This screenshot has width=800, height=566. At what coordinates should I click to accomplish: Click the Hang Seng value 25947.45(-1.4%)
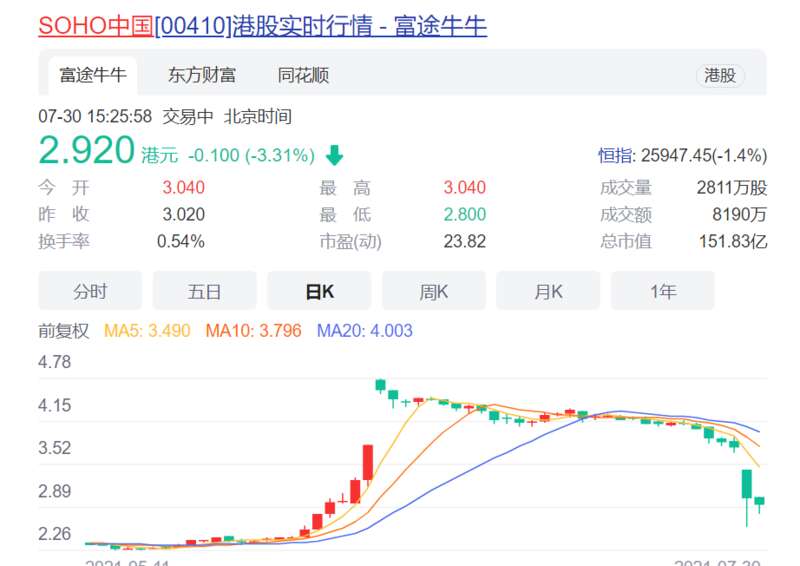(x=704, y=155)
